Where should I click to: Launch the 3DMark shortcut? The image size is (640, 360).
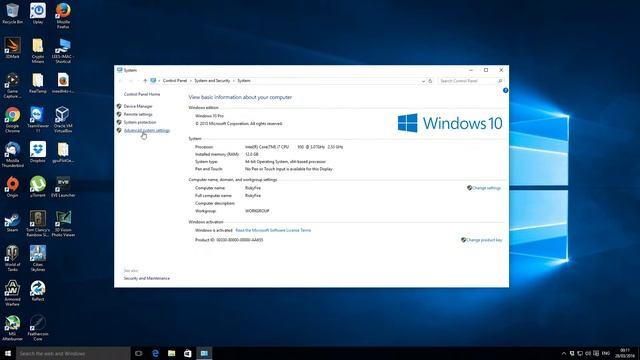click(12, 48)
